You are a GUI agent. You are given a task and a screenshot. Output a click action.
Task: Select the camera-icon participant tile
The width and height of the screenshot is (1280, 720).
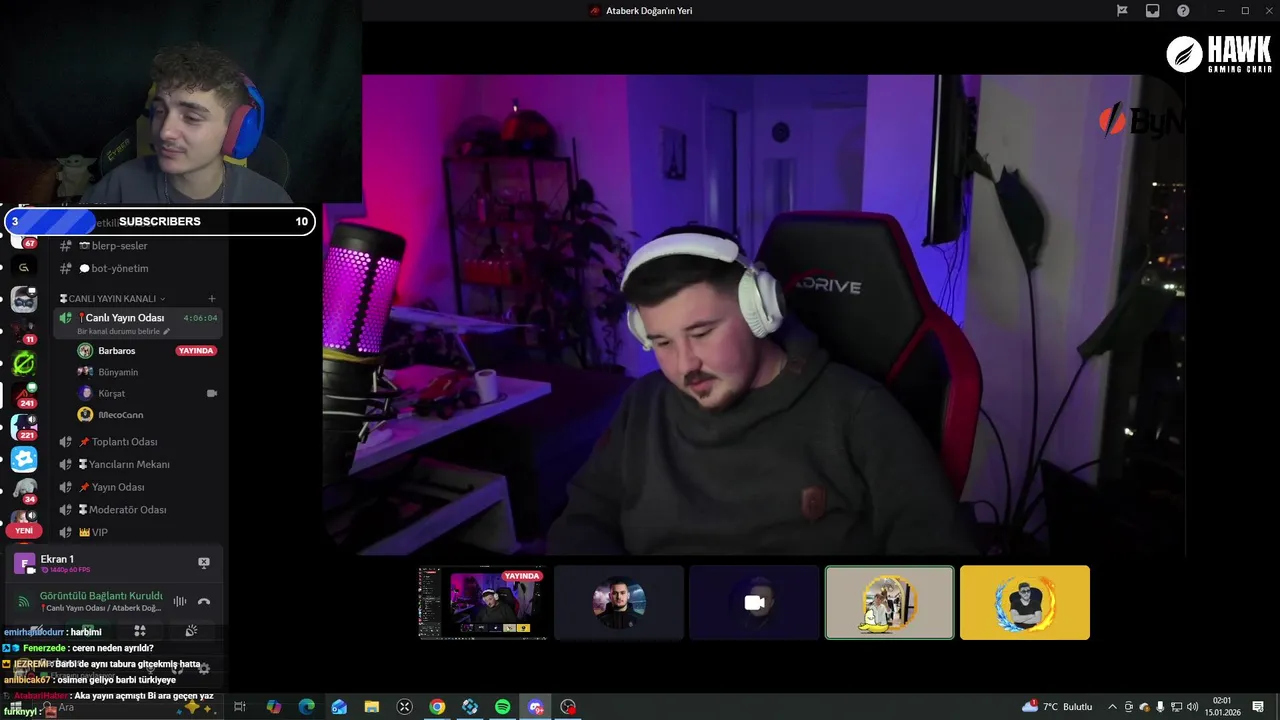click(x=754, y=602)
